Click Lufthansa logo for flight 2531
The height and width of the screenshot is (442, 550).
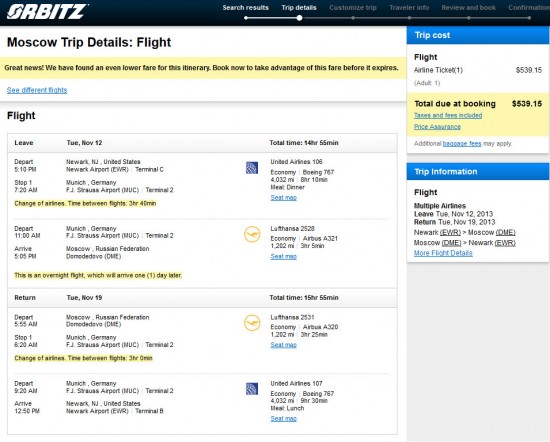click(252, 323)
